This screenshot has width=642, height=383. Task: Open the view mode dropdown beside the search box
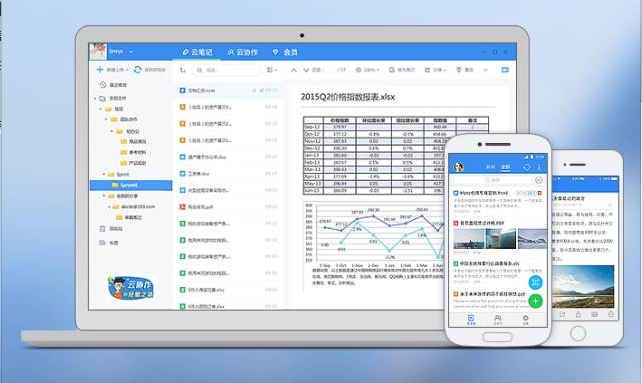coord(272,70)
